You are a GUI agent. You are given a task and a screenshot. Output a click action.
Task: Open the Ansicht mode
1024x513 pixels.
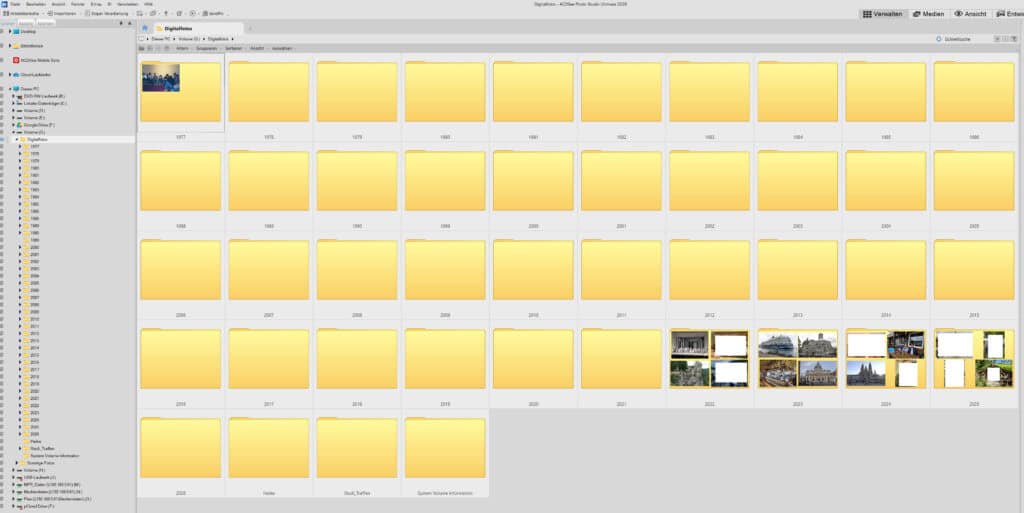pyautogui.click(x=972, y=14)
